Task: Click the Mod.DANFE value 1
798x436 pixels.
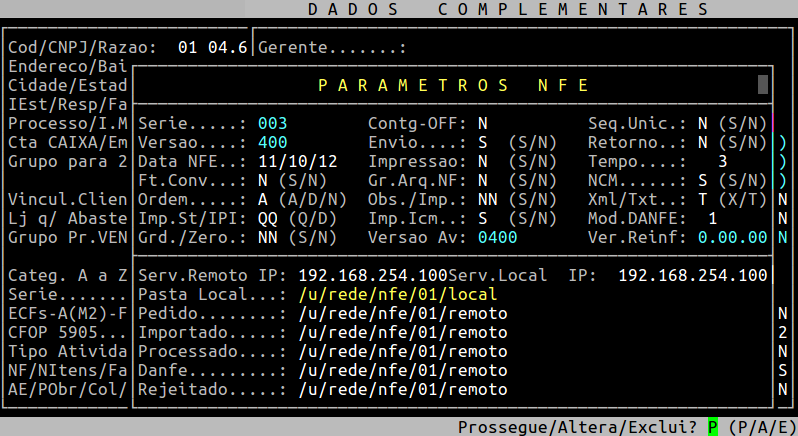Action: [x=712, y=218]
